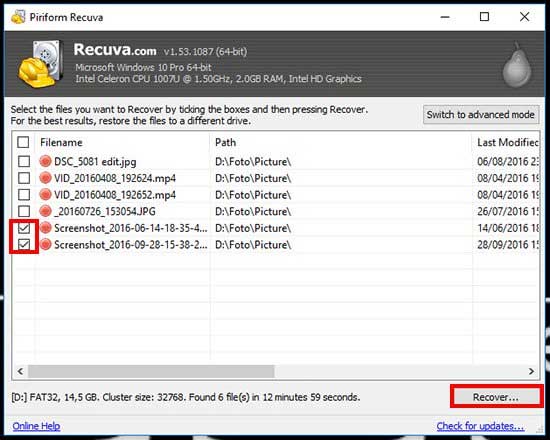Click the horizontal scrollbar thumb

[x=151, y=371]
